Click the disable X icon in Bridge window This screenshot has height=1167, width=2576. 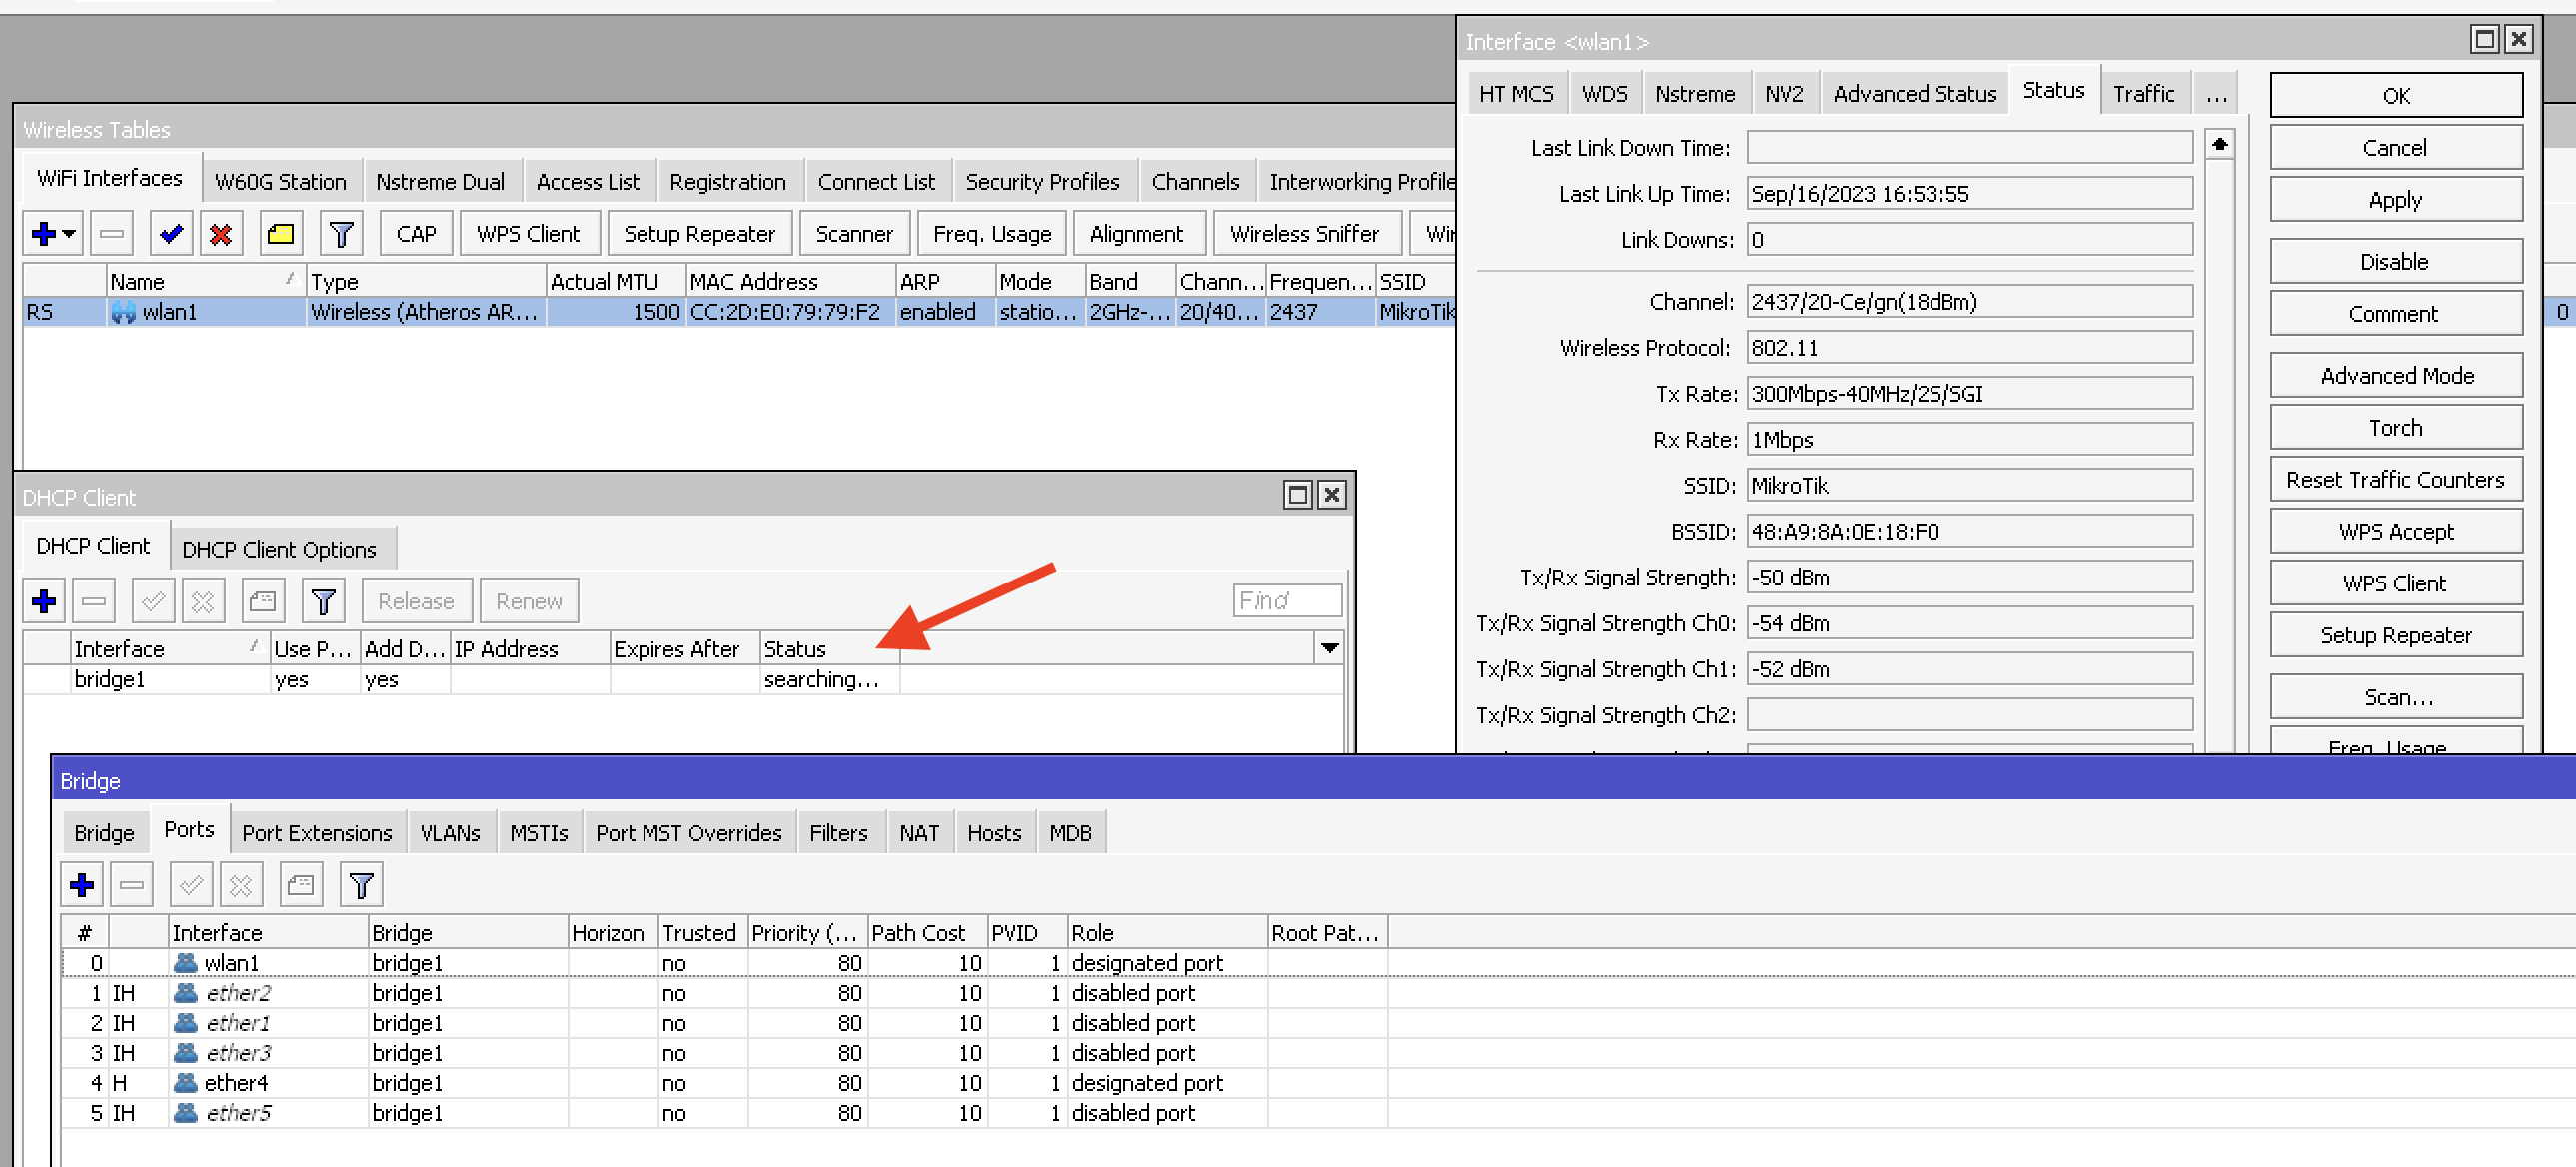click(241, 885)
